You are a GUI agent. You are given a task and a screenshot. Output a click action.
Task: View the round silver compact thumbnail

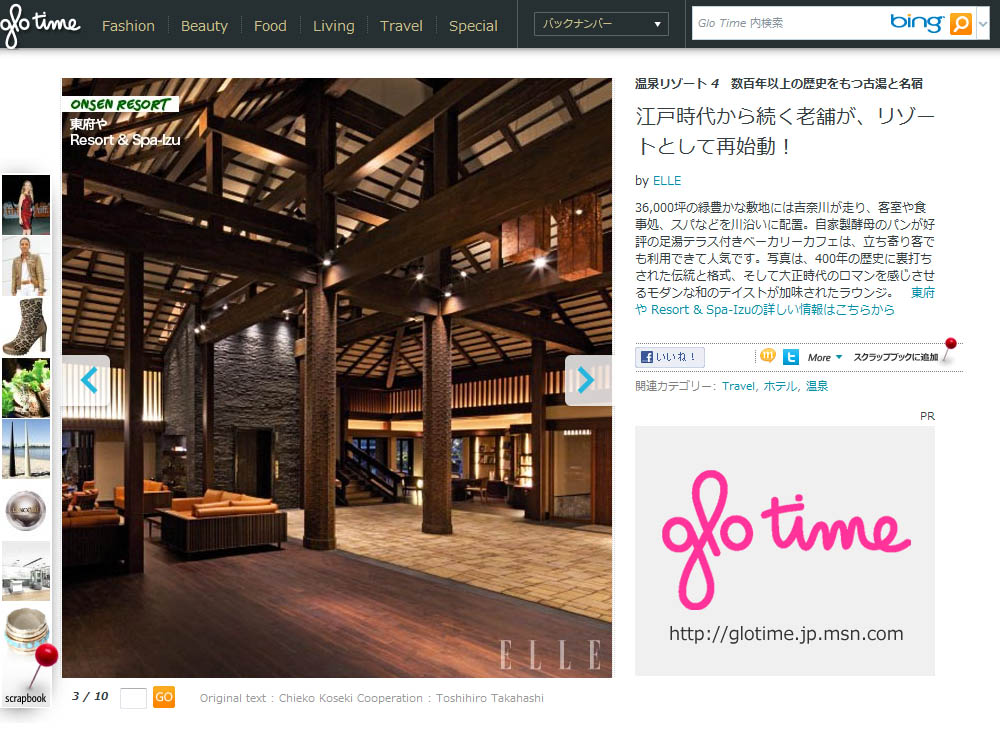pos(26,509)
